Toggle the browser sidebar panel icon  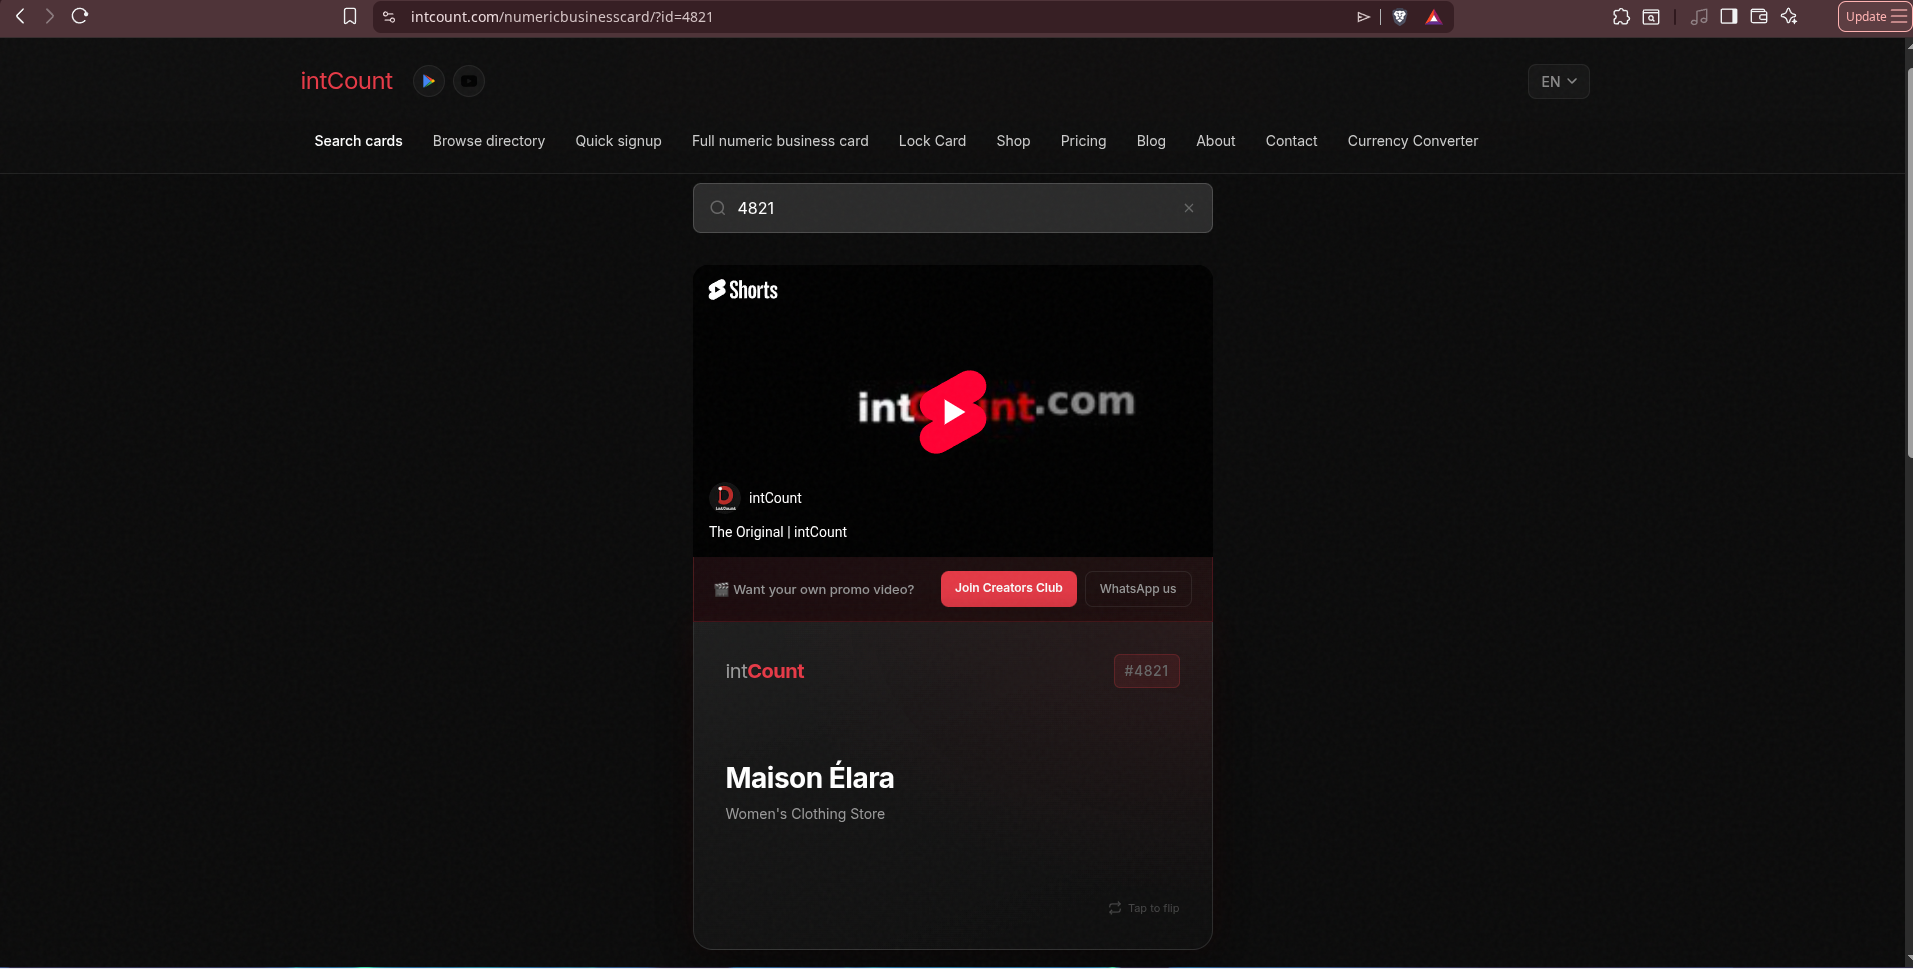coord(1729,16)
